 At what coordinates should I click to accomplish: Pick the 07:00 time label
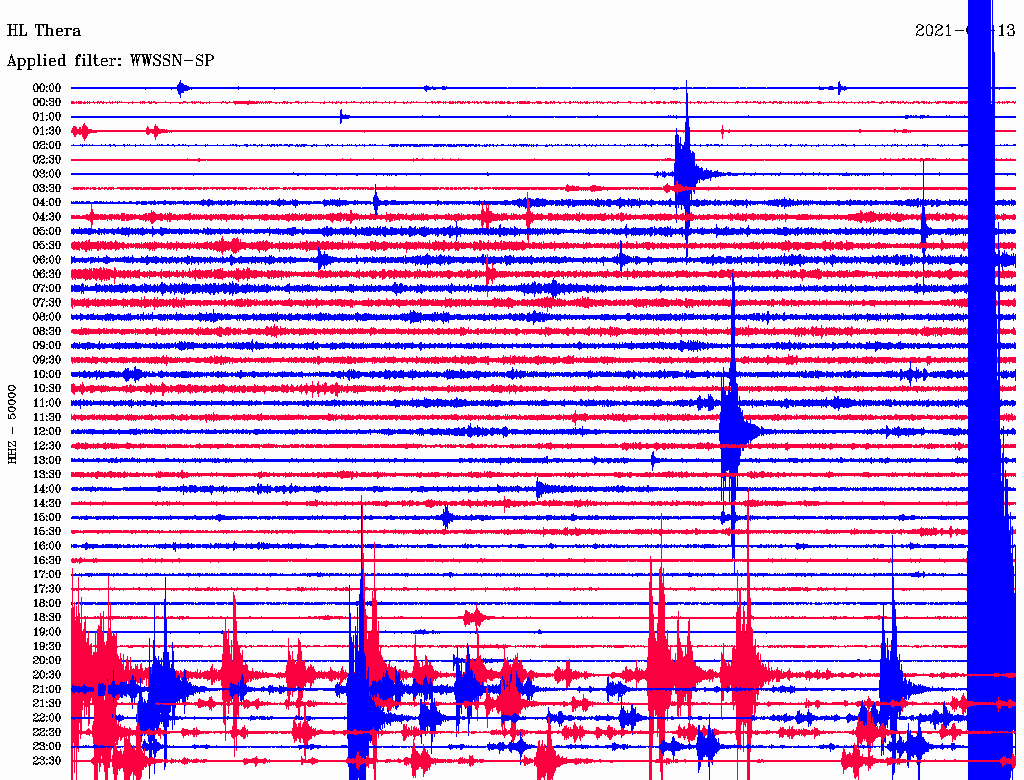click(x=47, y=289)
